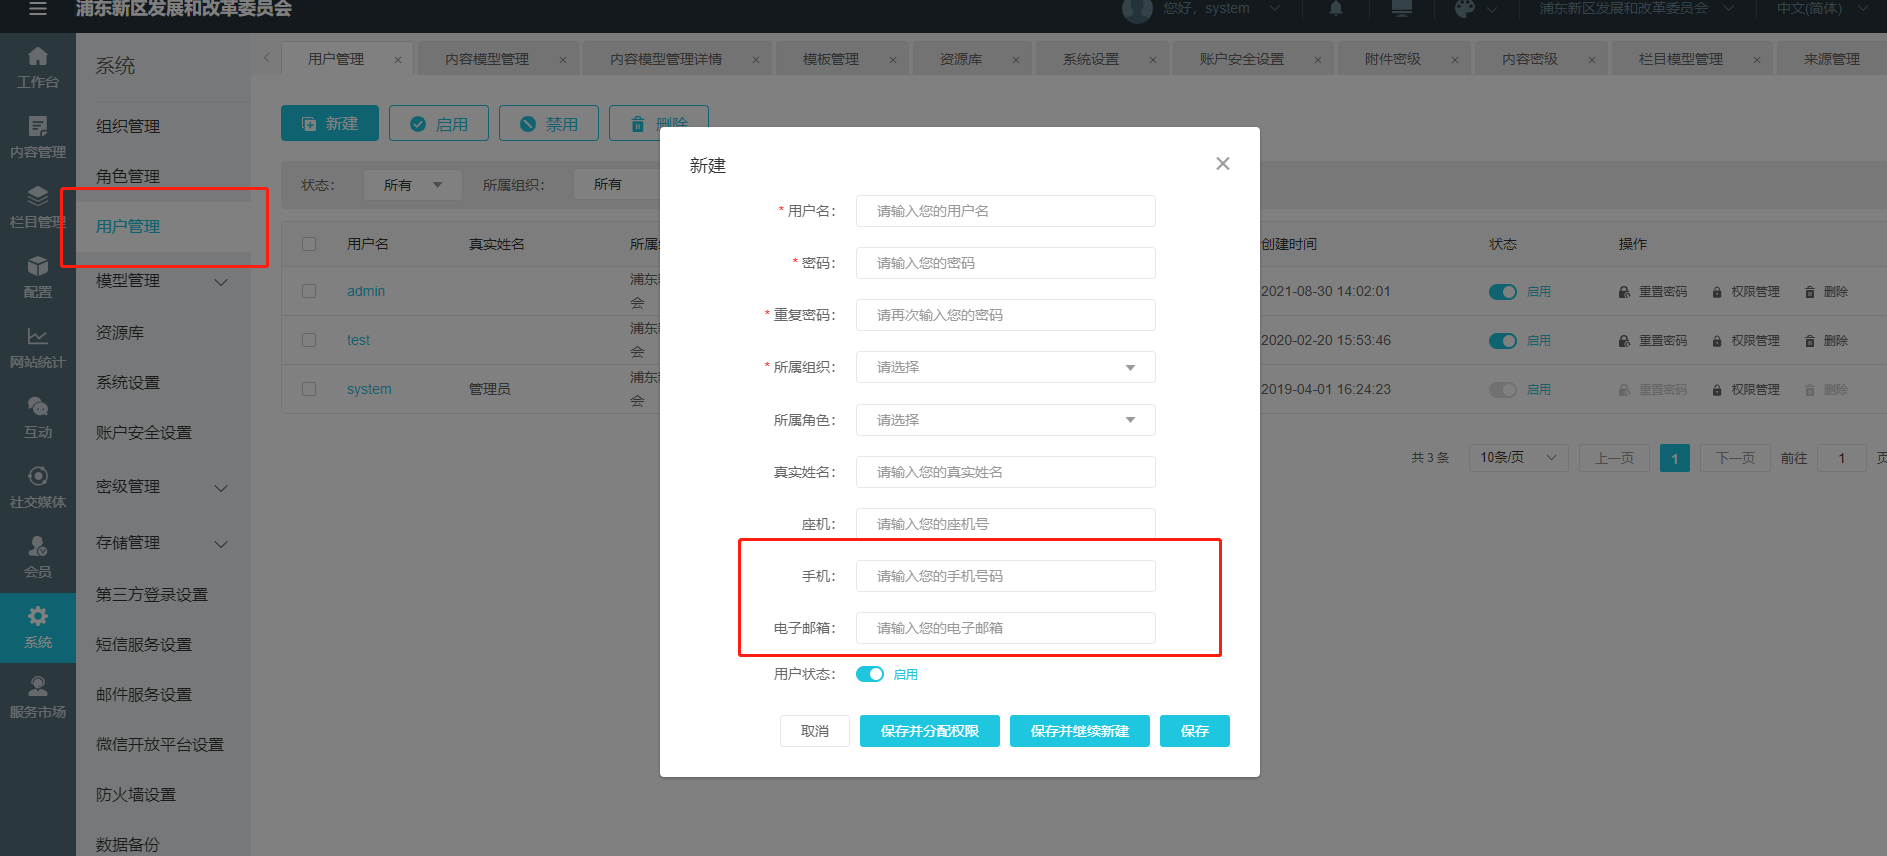Toggle the 用户状态 switch in dialog

[x=869, y=674]
